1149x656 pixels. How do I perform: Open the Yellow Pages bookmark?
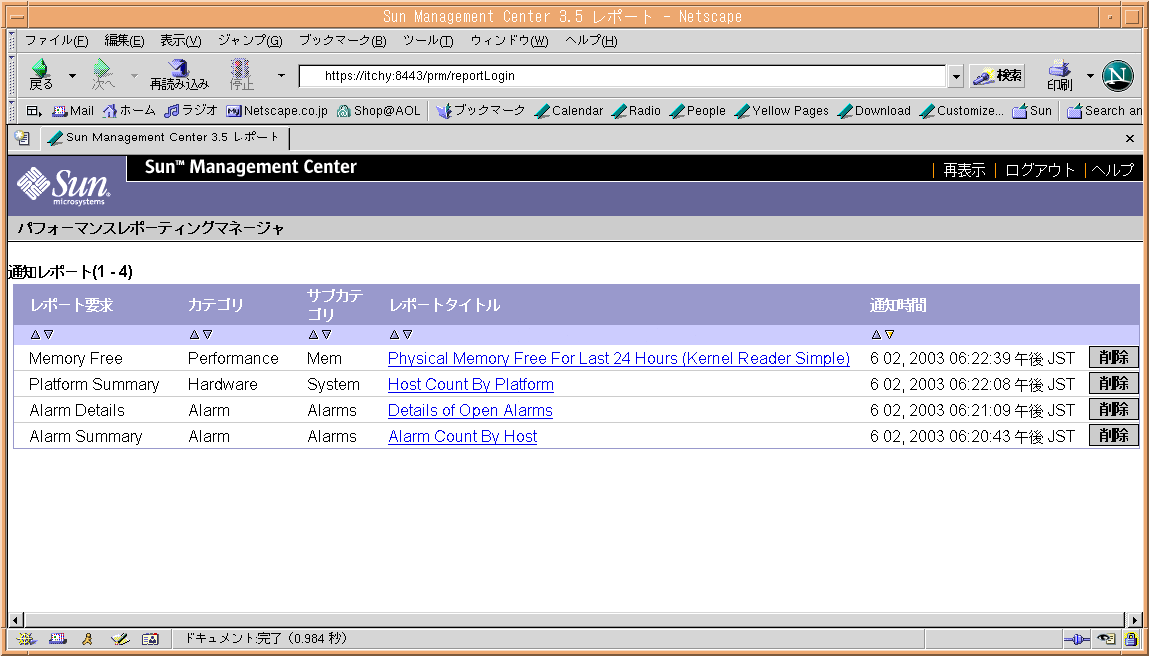[x=781, y=111]
